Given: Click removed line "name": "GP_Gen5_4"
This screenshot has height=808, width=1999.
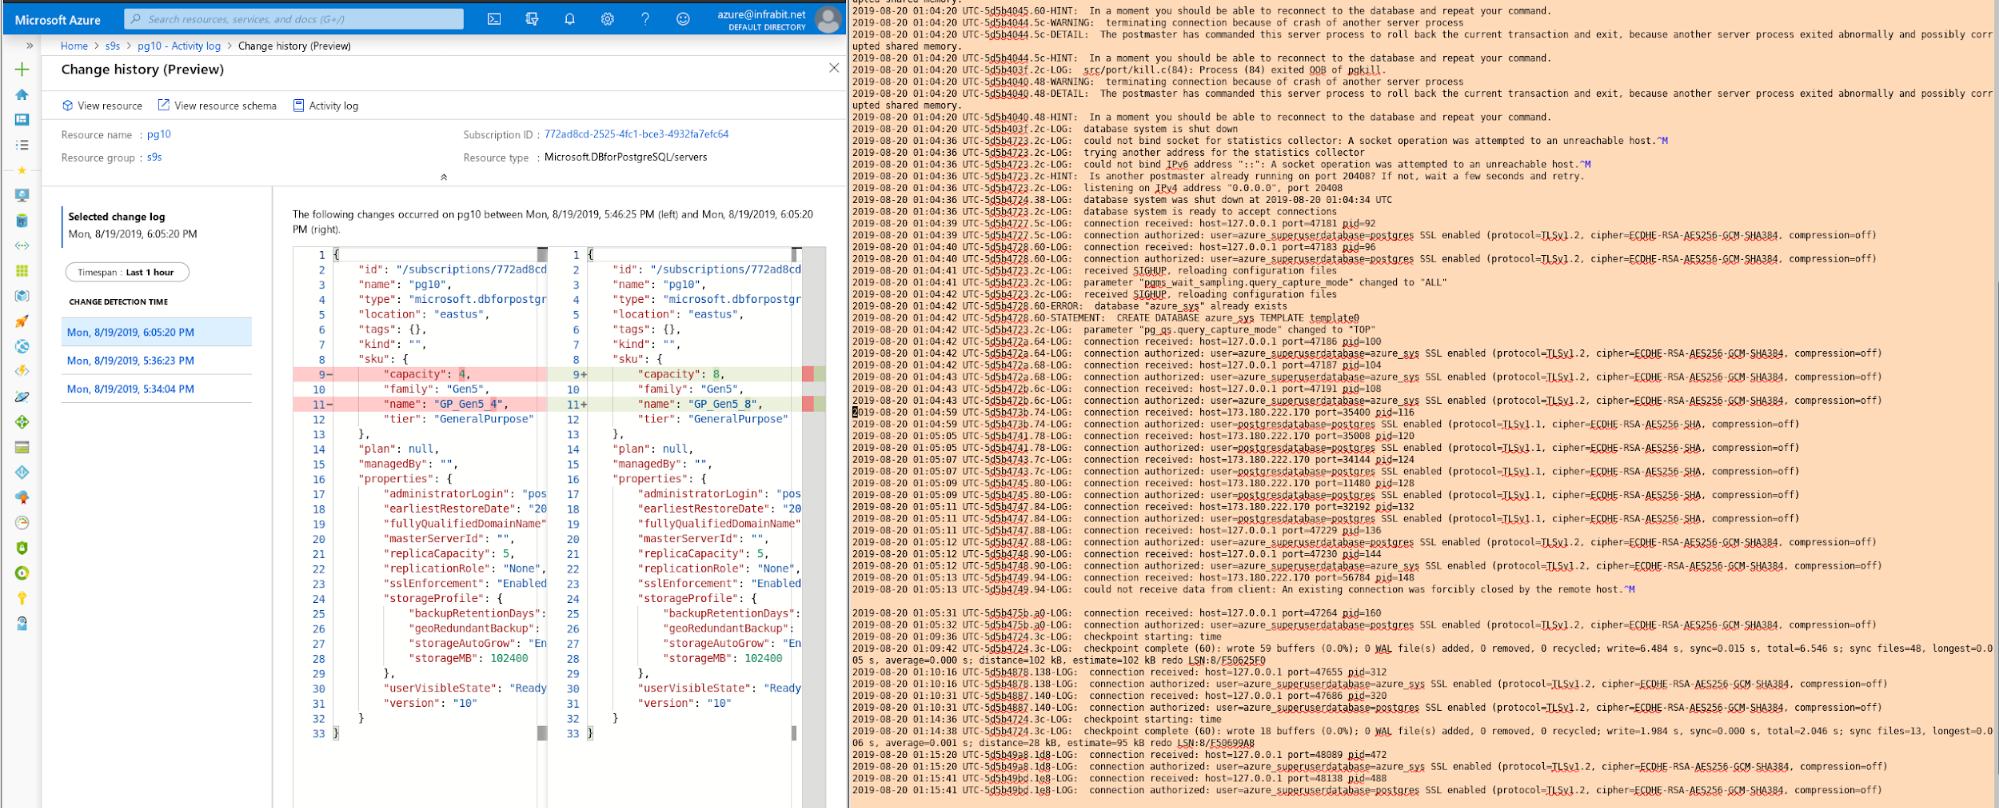Looking at the screenshot, I should (x=419, y=404).
